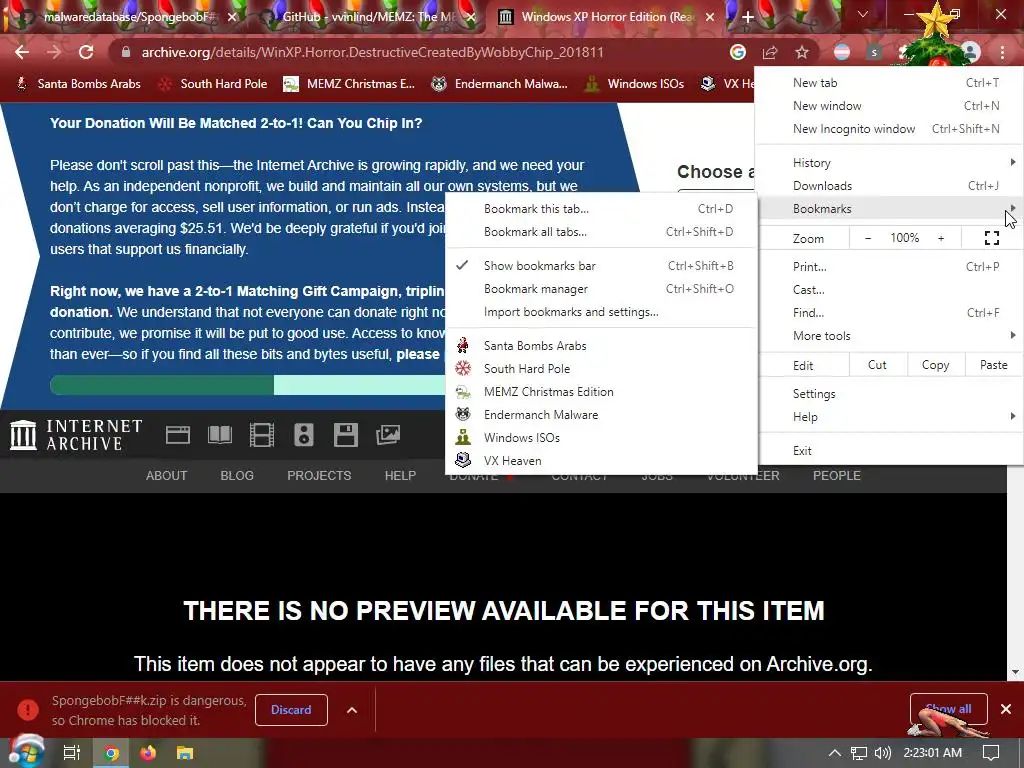Expand the More tools submenu
This screenshot has width=1024, height=768.
pyautogui.click(x=889, y=336)
